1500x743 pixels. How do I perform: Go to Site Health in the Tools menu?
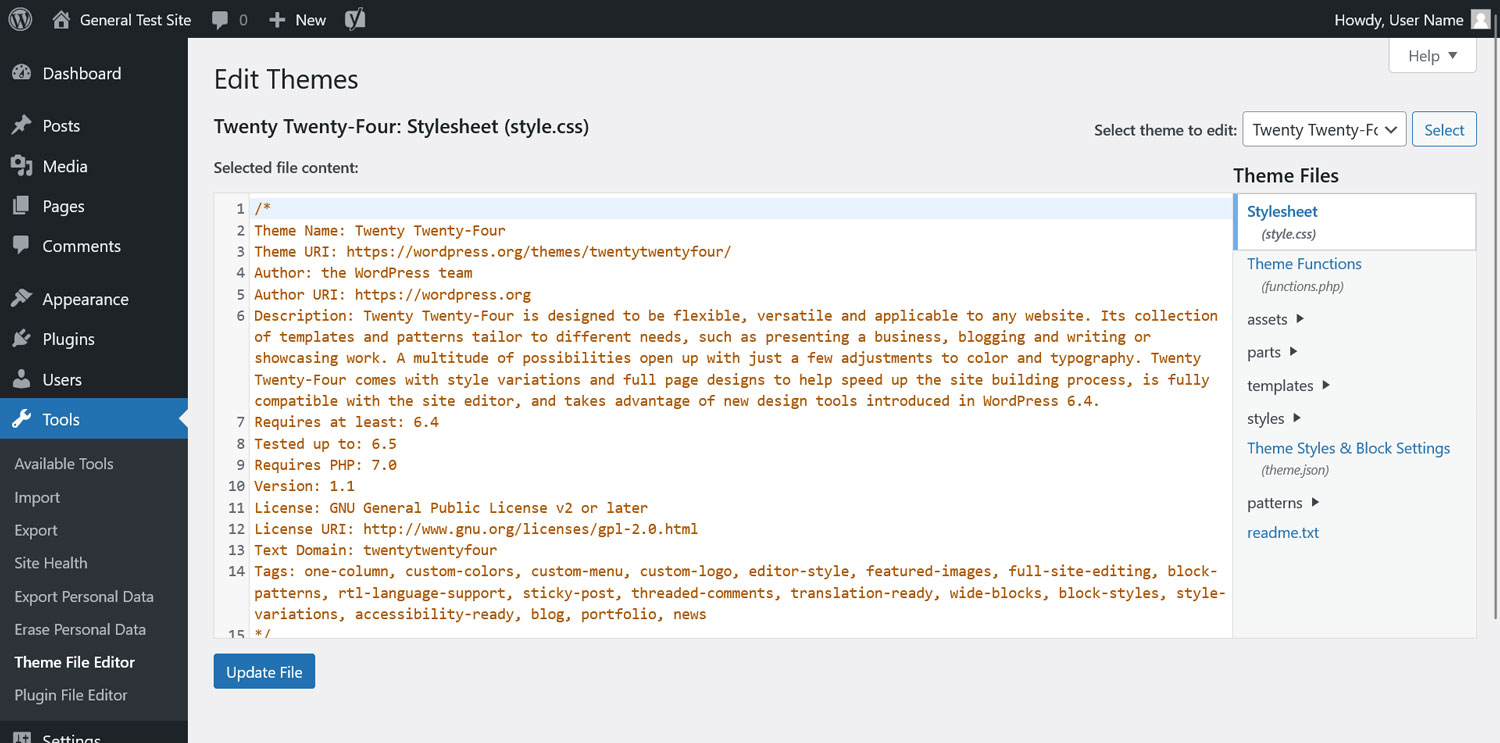[x=50, y=563]
